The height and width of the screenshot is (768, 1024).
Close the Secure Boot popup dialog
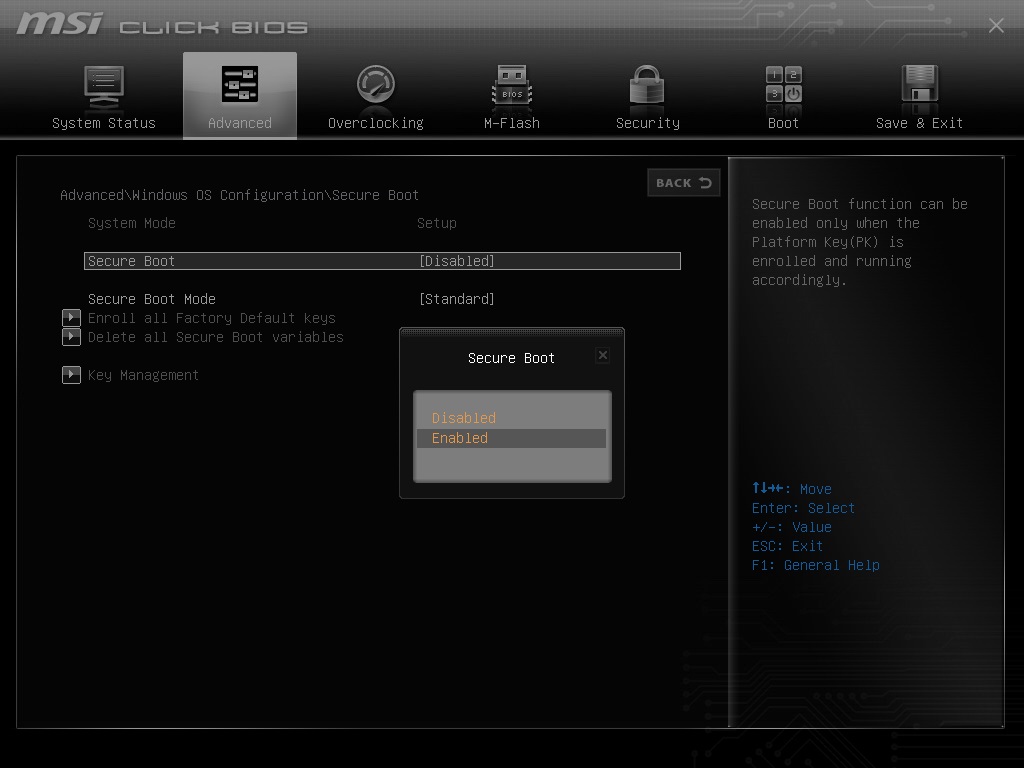603,355
